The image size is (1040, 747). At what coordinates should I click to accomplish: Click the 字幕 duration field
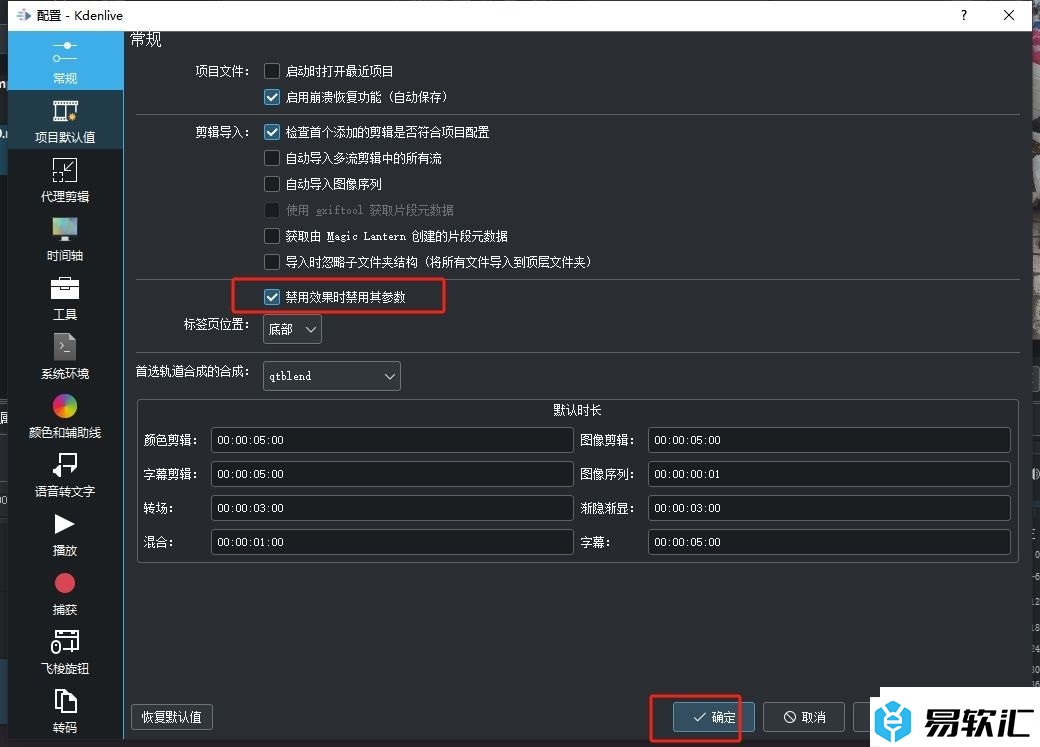[829, 542]
